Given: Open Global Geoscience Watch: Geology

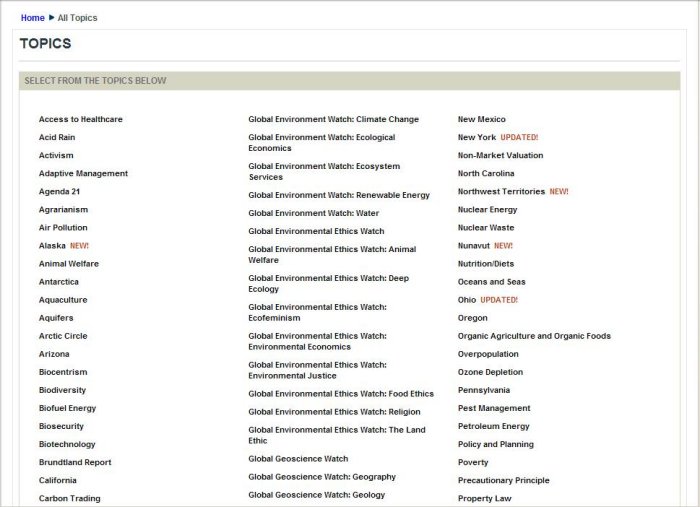Looking at the screenshot, I should click(x=317, y=495).
